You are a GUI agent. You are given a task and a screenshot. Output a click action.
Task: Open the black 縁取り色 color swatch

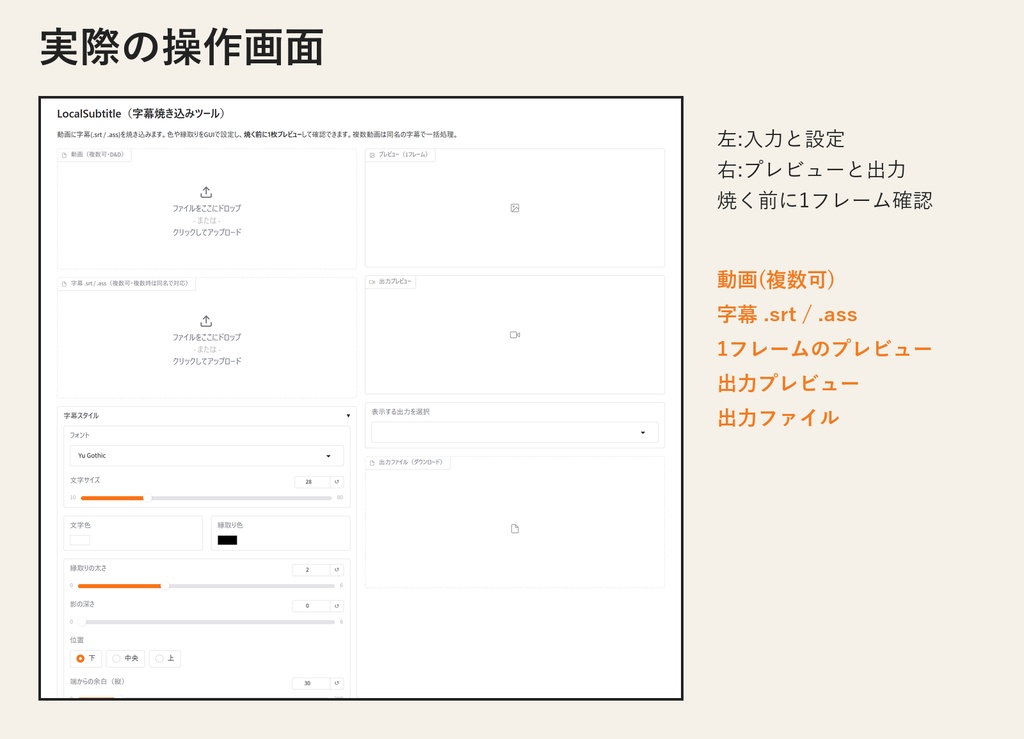coord(227,540)
